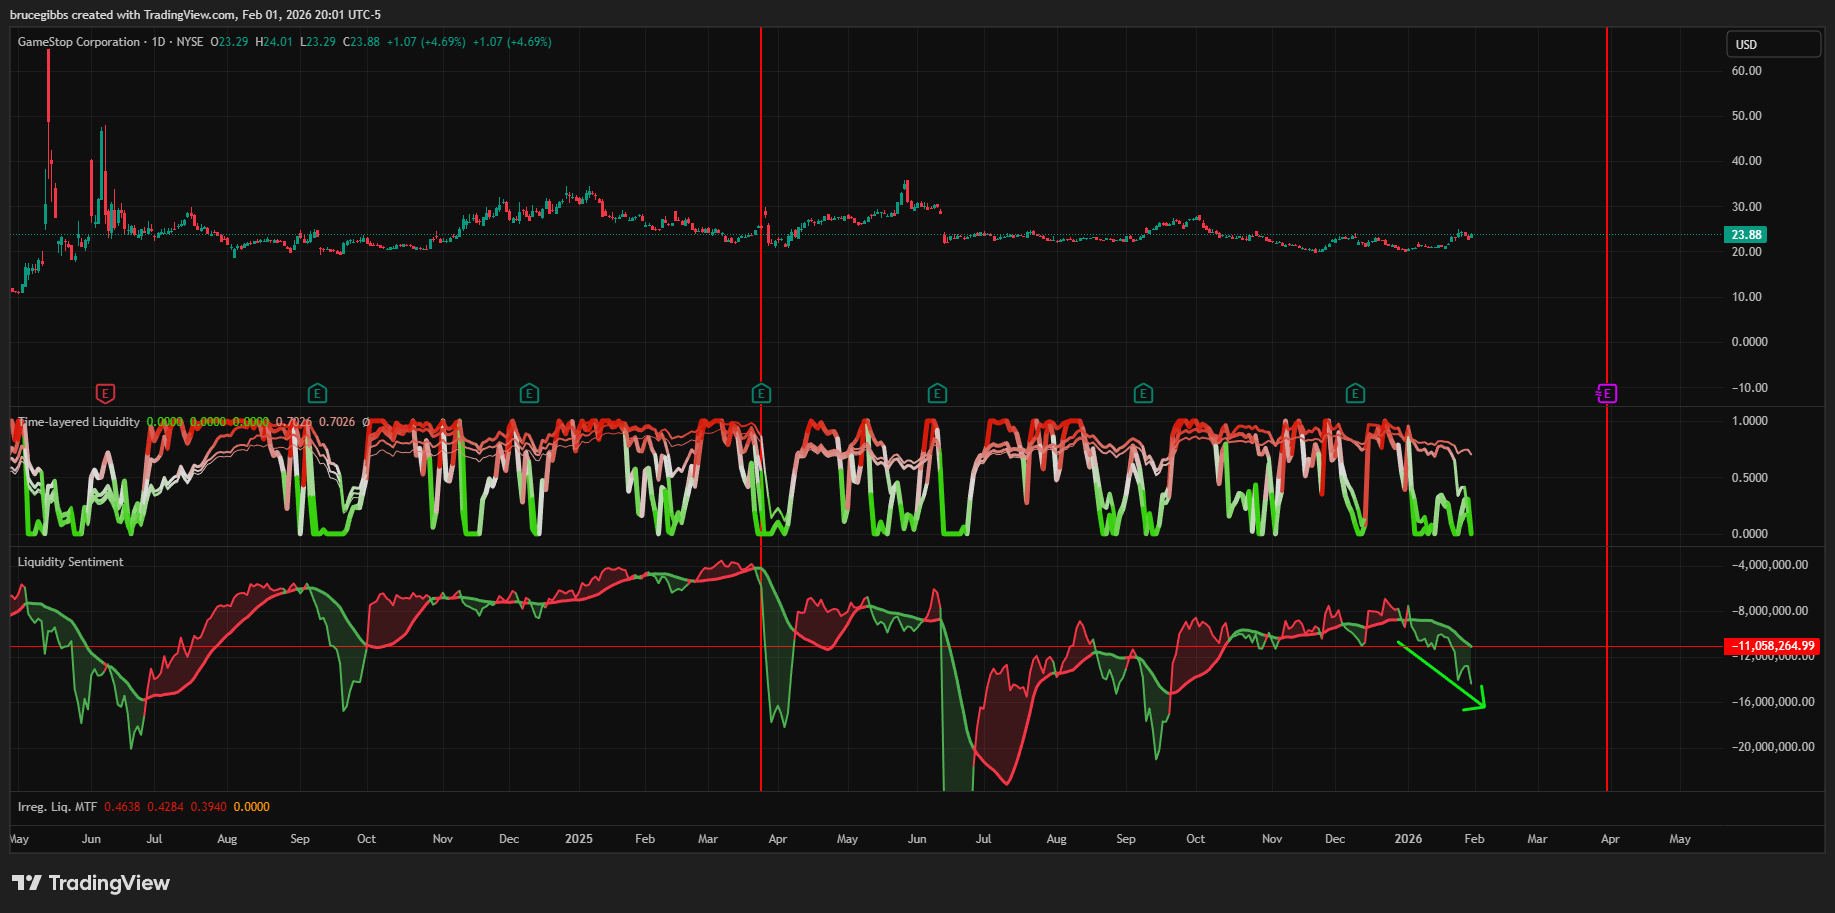Open the earnings marker near December 2024
1835x913 pixels.
point(529,393)
